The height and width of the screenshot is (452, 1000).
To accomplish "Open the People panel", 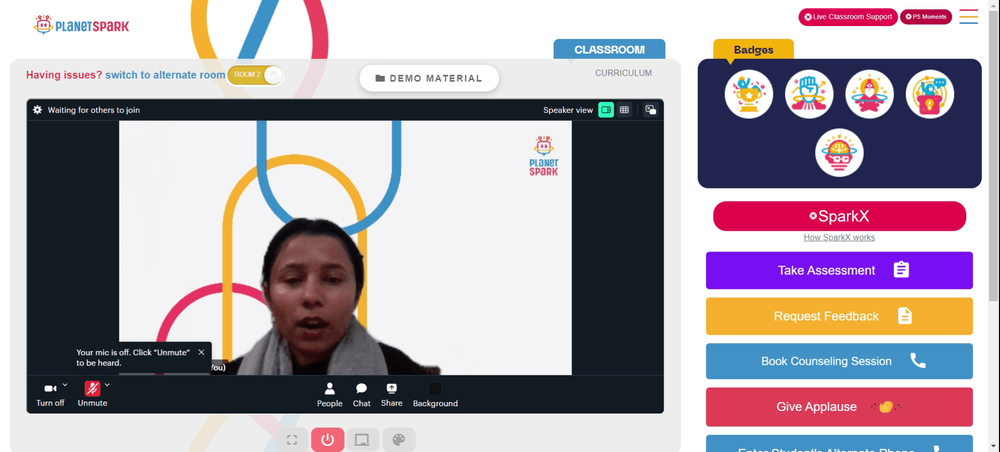I will 330,395.
